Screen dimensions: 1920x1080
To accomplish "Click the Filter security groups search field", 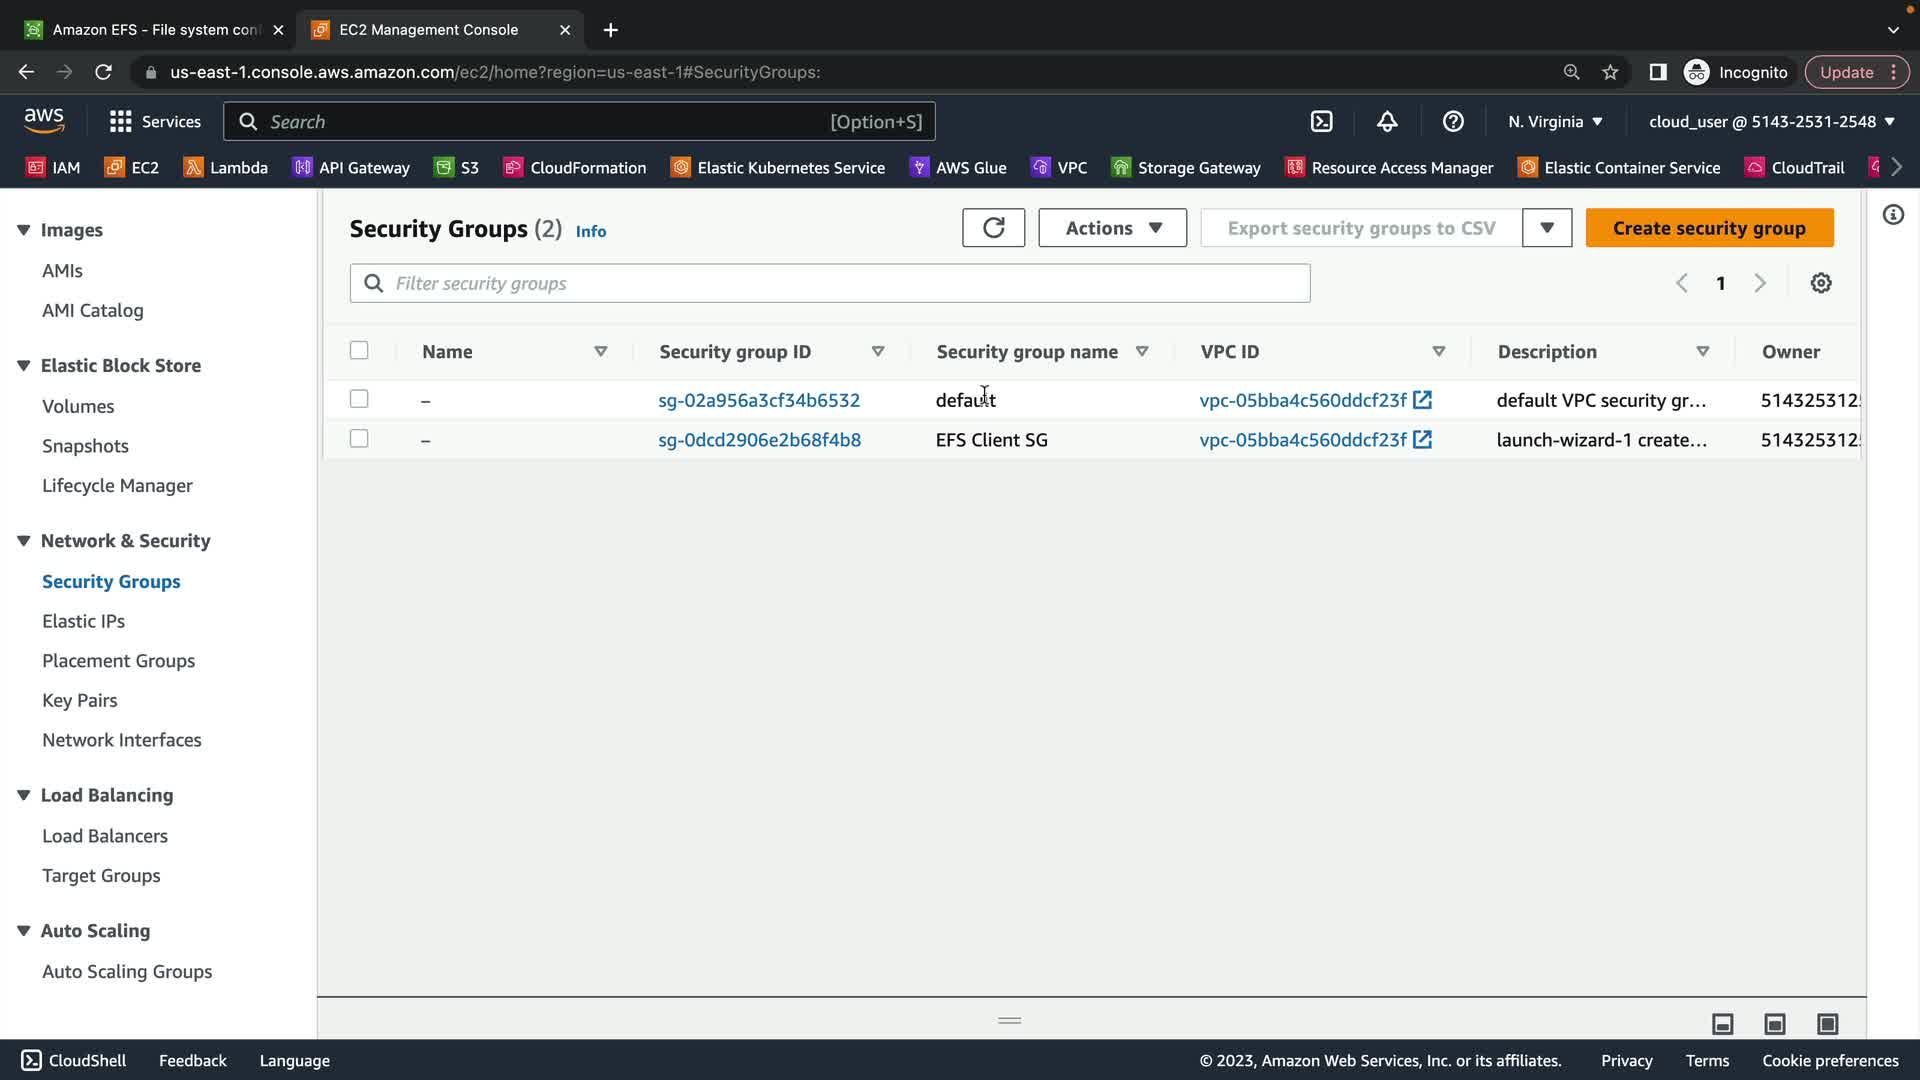I will click(x=830, y=283).
